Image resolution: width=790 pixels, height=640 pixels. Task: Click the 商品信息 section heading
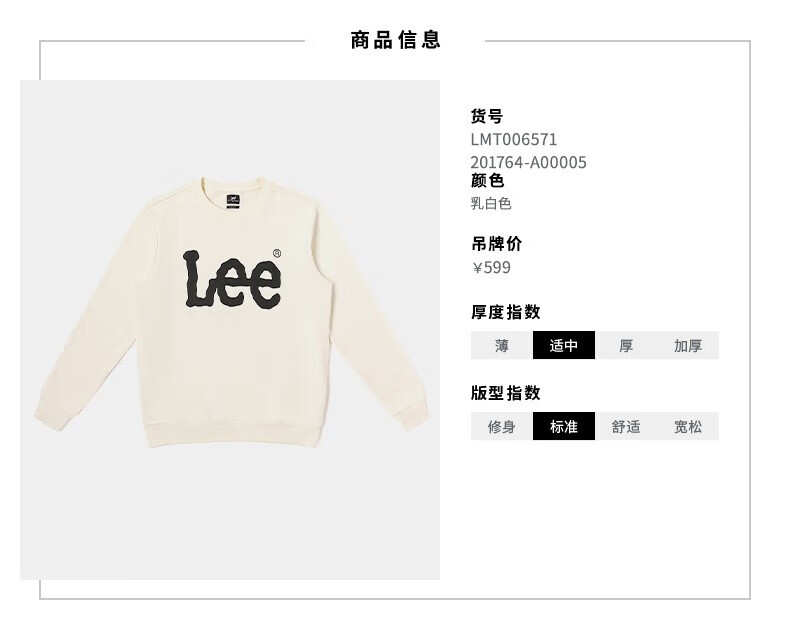(x=396, y=40)
